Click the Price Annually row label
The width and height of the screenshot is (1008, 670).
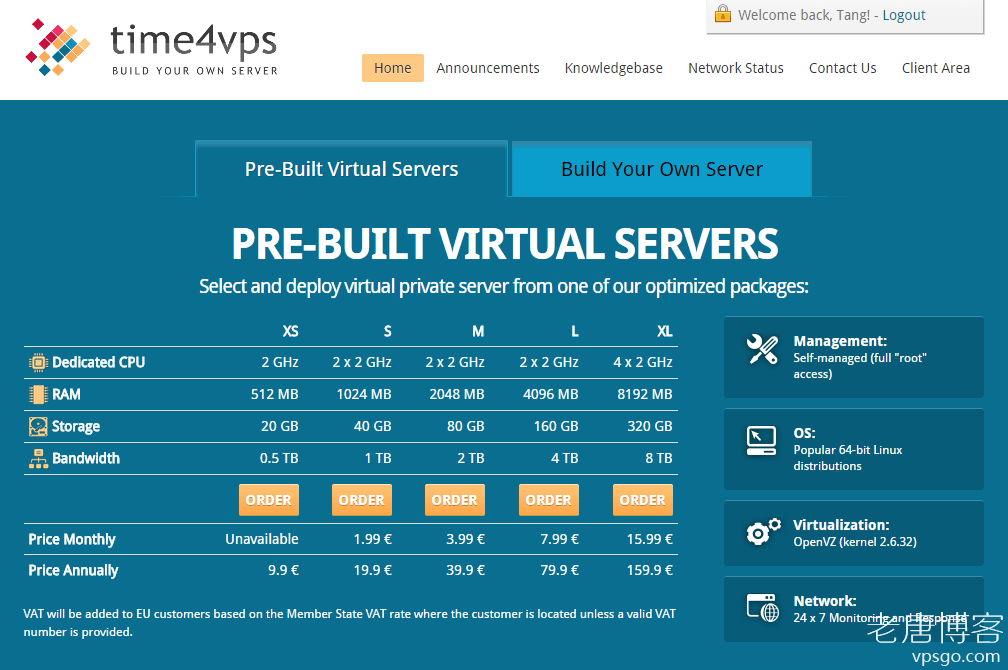tap(73, 571)
